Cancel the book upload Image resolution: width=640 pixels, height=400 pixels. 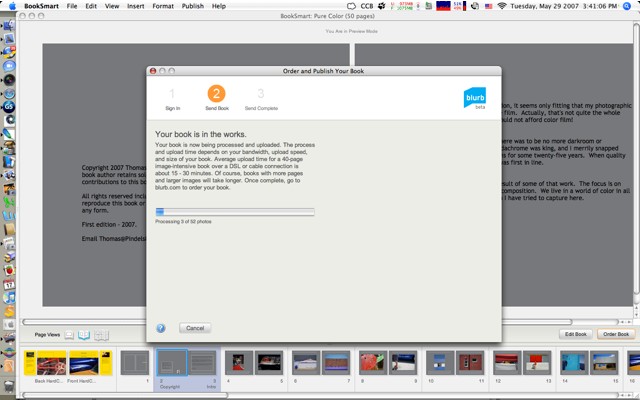pyautogui.click(x=195, y=328)
